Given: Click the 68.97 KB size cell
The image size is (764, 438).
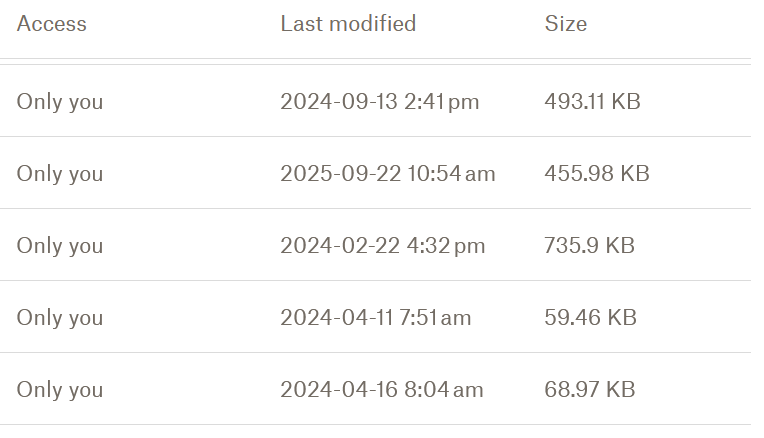Looking at the screenshot, I should coord(590,390).
